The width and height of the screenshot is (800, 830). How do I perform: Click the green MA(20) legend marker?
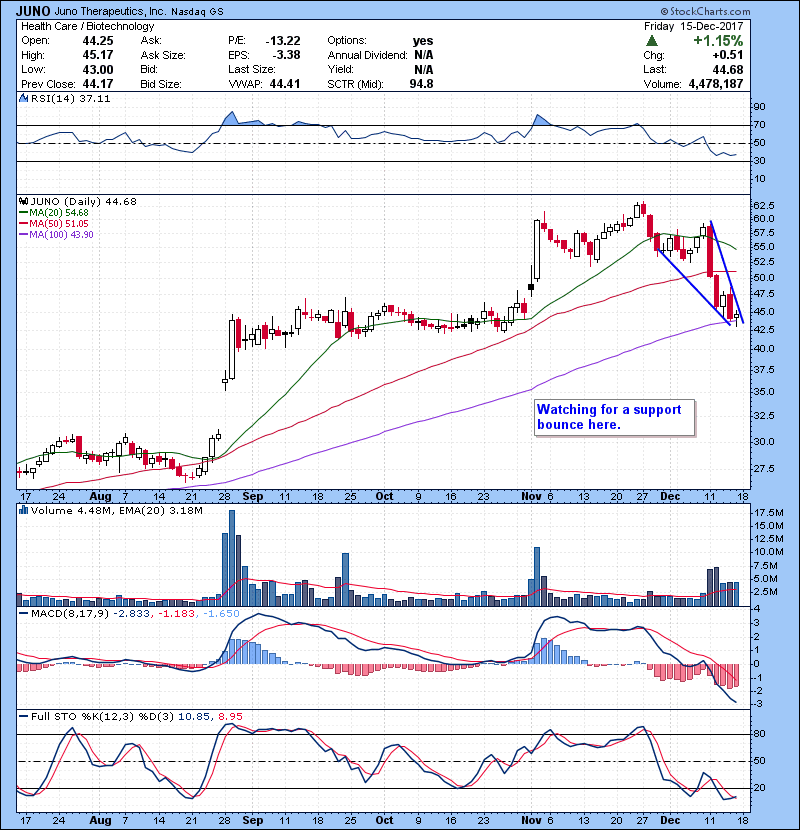point(24,213)
